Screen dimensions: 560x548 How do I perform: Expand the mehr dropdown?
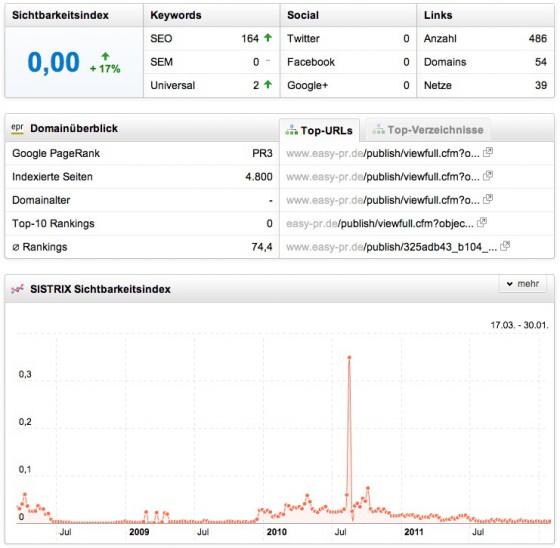(x=523, y=284)
